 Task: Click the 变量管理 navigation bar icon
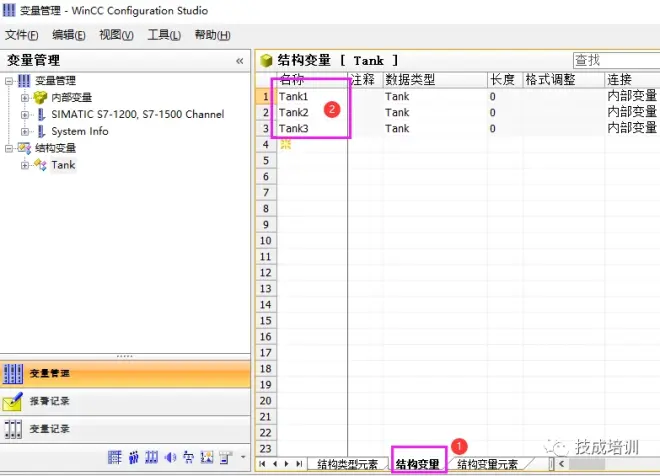tap(13, 373)
